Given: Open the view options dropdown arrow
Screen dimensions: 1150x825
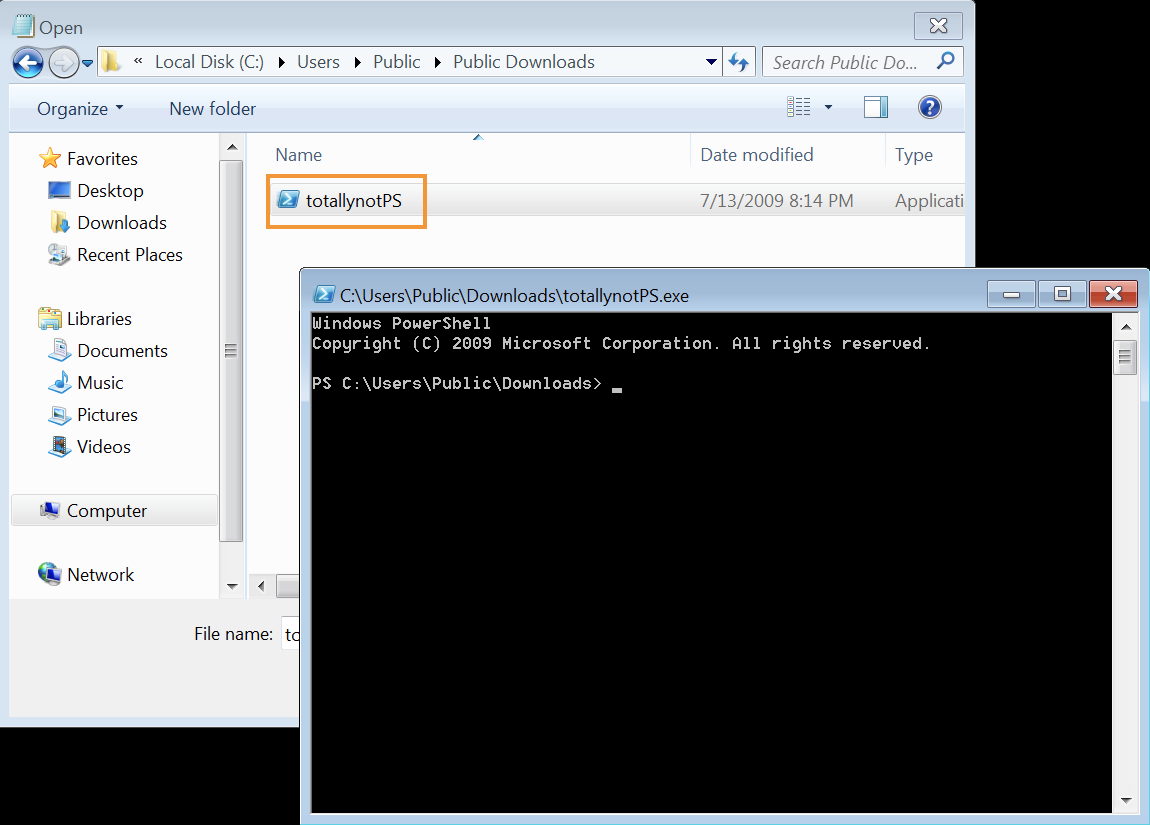Looking at the screenshot, I should click(829, 107).
